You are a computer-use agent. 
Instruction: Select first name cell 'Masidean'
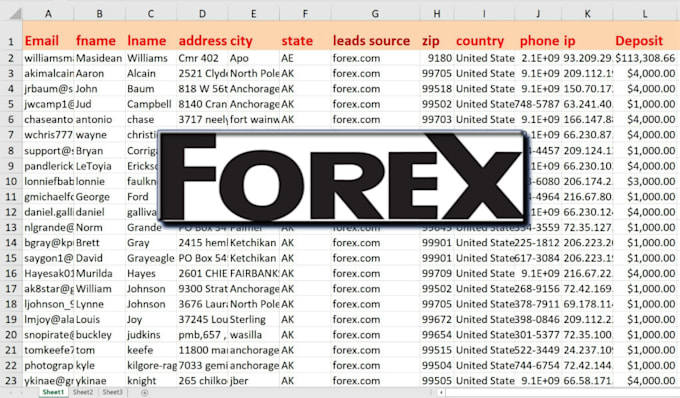tap(99, 58)
